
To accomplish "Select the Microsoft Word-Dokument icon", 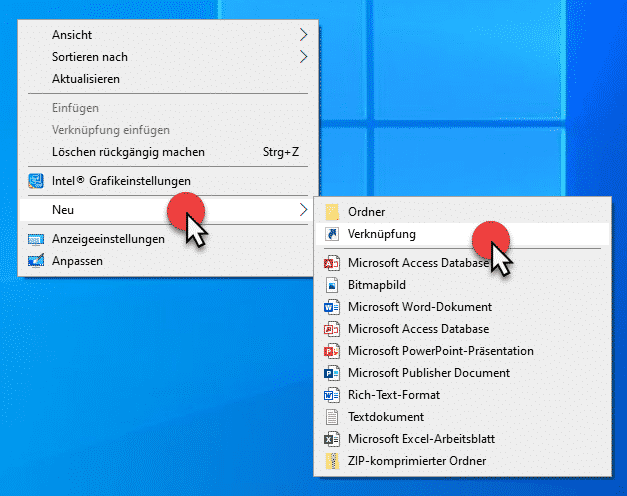I will [332, 307].
